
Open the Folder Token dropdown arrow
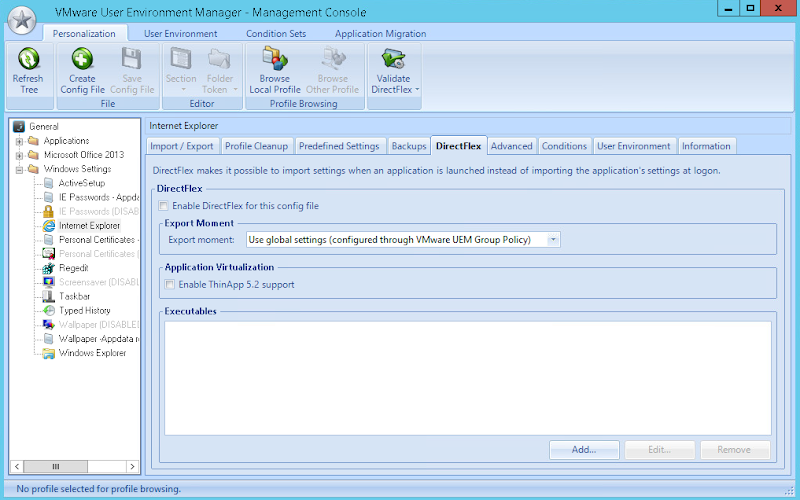pos(235,89)
